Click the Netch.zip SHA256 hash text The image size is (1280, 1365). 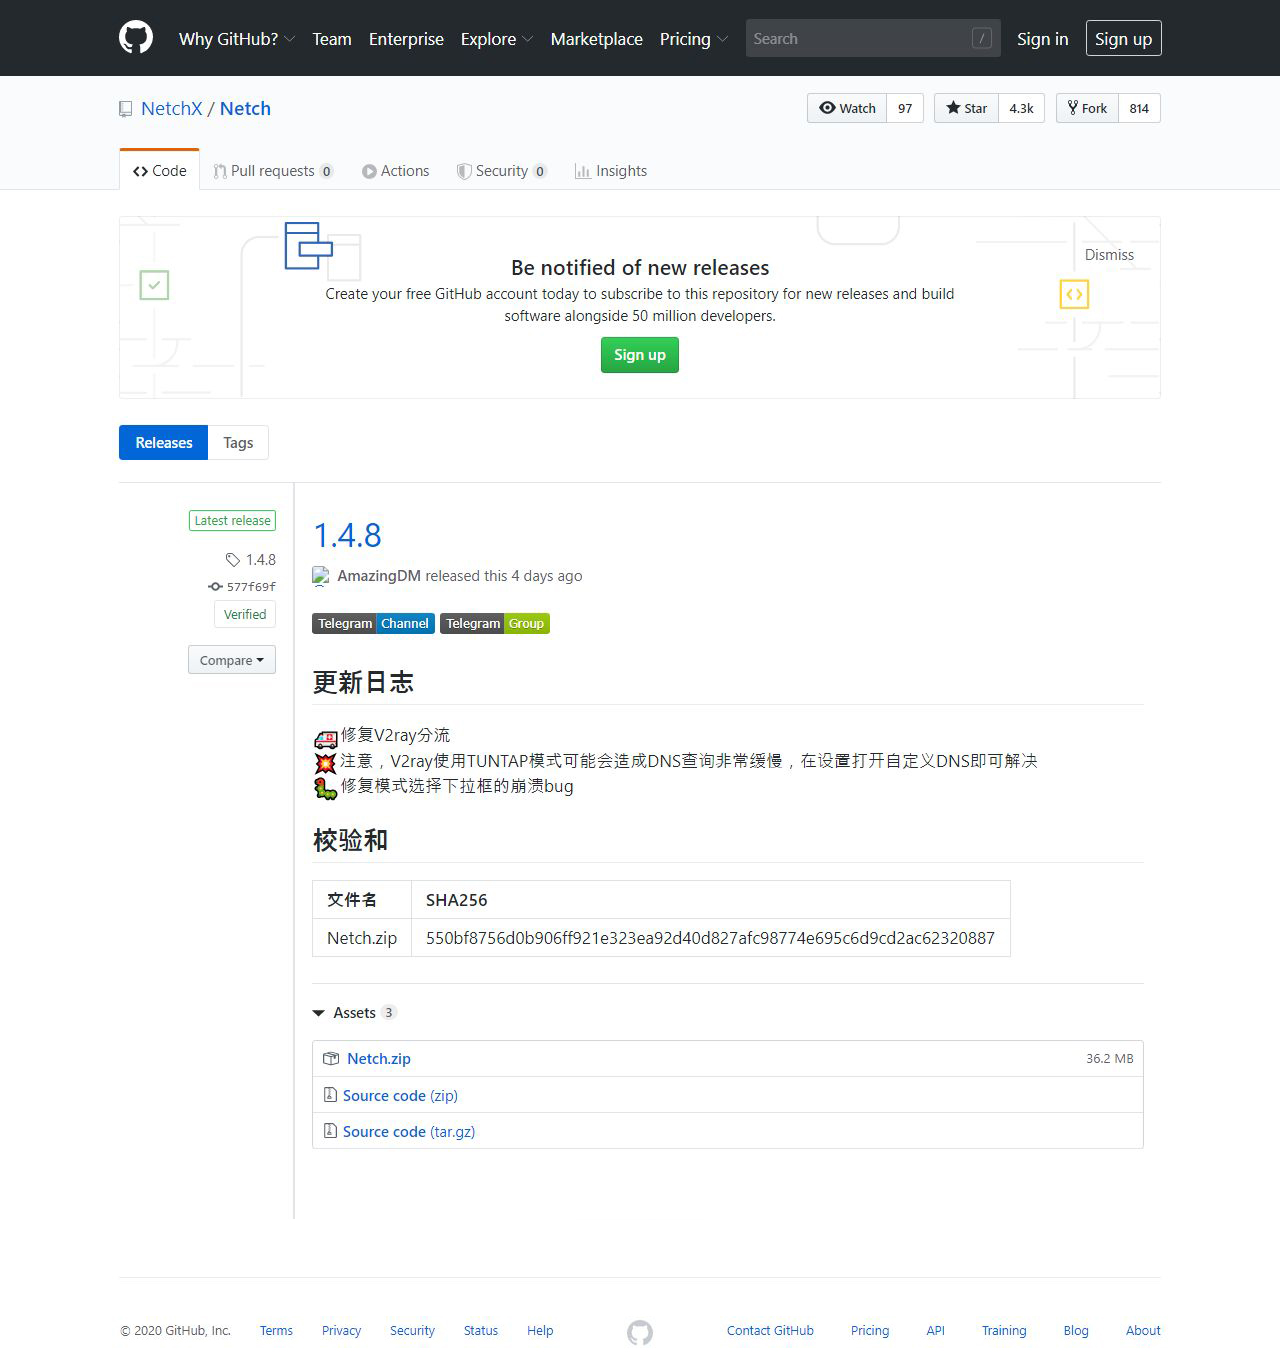[710, 938]
